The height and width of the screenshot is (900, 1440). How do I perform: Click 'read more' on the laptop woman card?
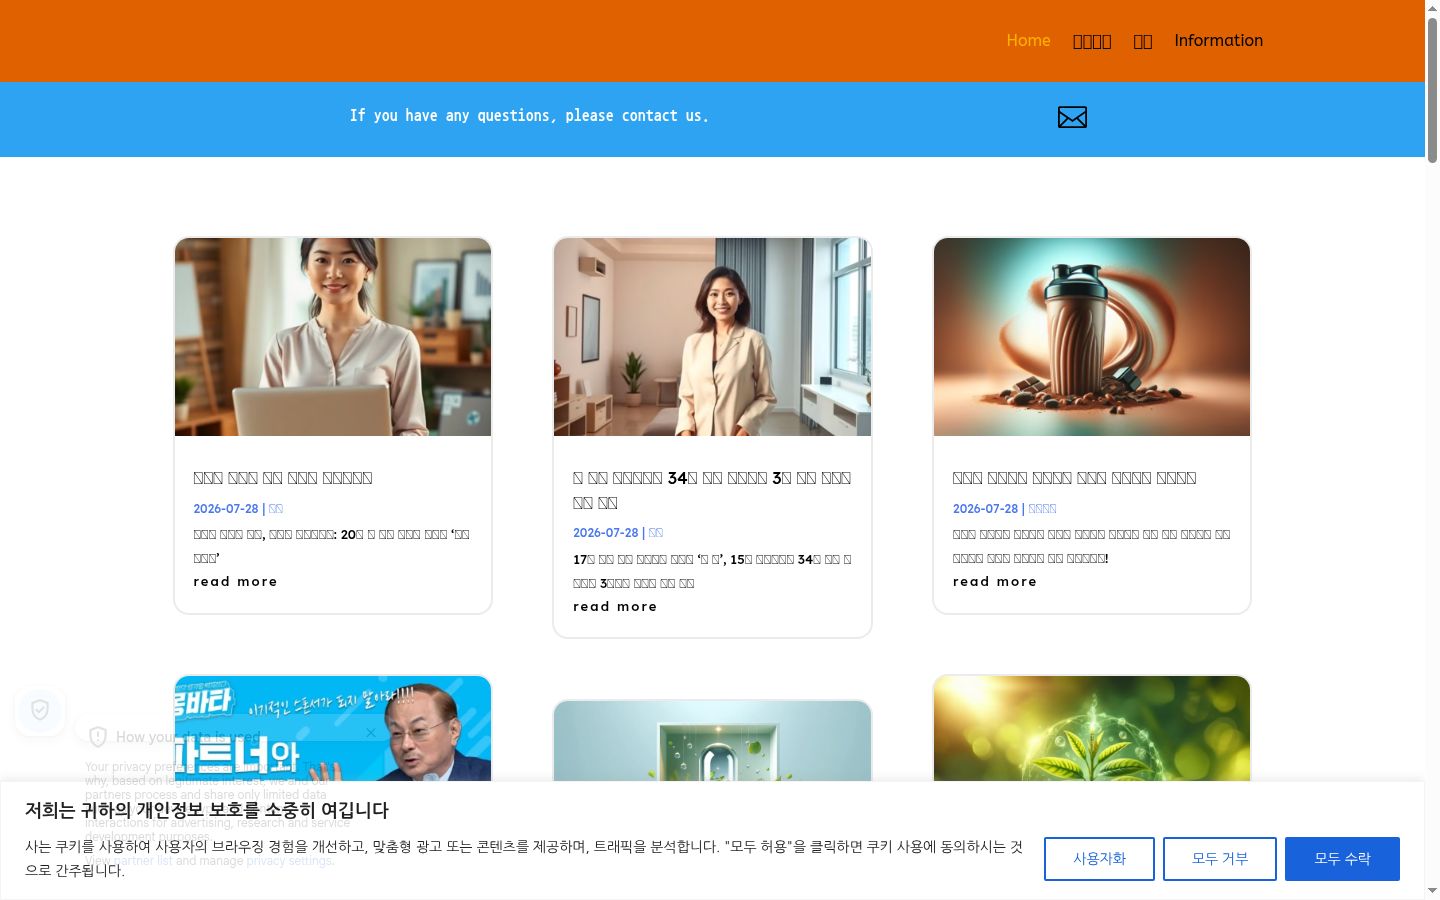click(x=235, y=582)
